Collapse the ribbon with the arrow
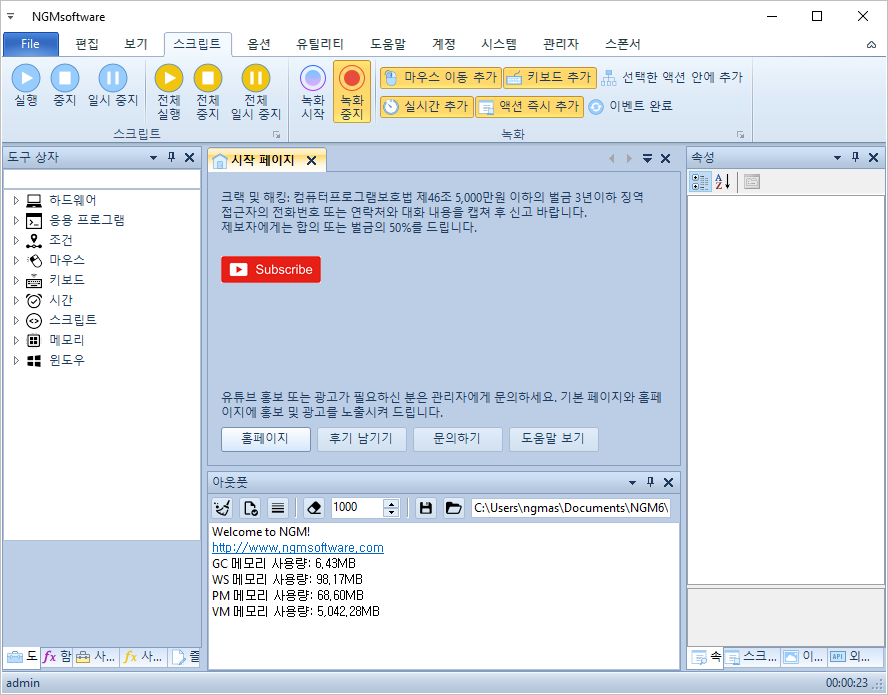888x695 pixels. (x=872, y=45)
